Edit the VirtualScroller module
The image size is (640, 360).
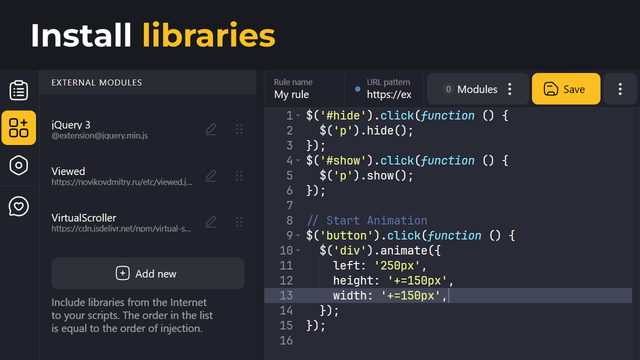coord(211,222)
